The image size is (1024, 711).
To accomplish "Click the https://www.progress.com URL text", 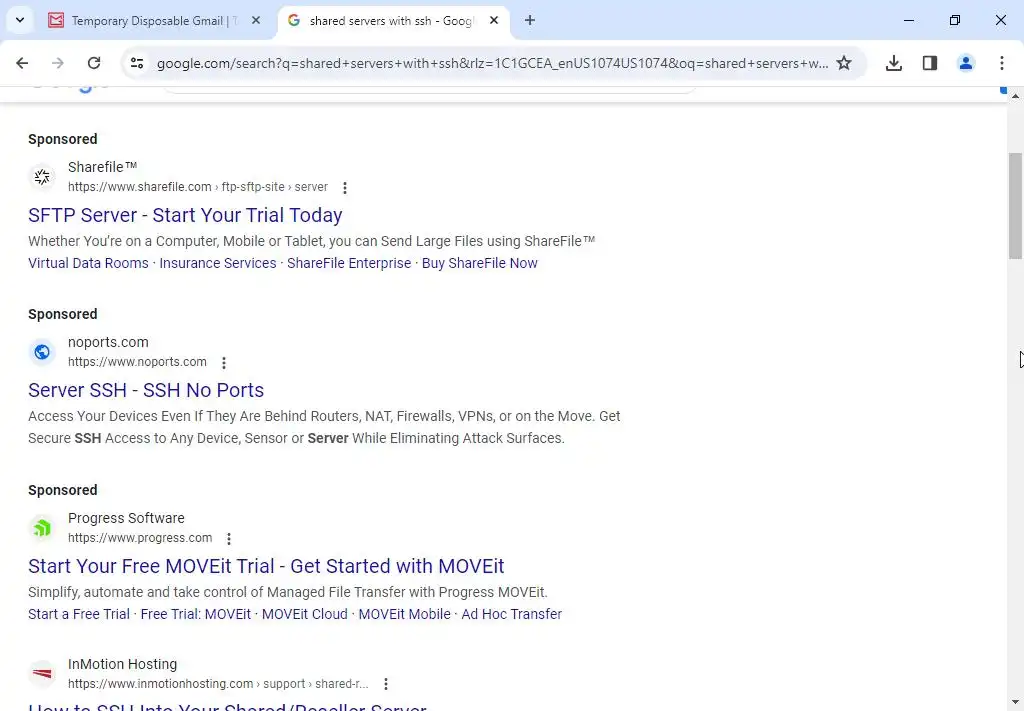I will tap(140, 538).
